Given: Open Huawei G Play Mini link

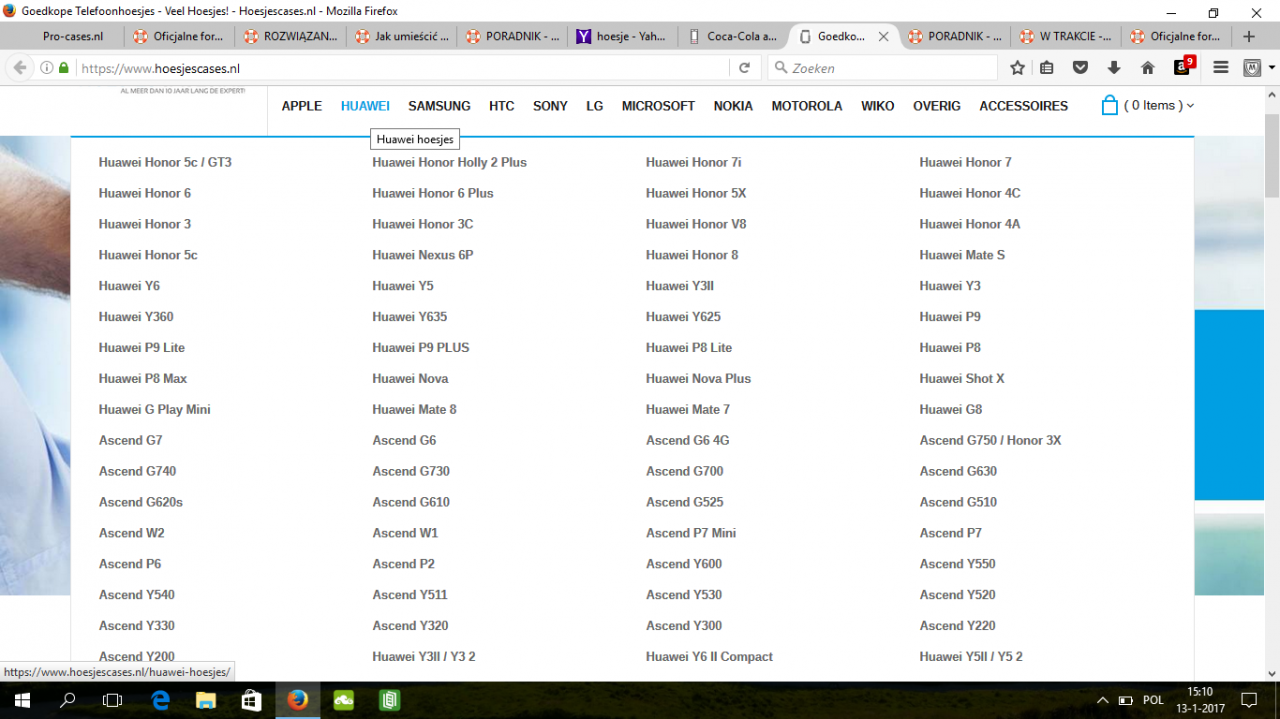Looking at the screenshot, I should (x=154, y=410).
